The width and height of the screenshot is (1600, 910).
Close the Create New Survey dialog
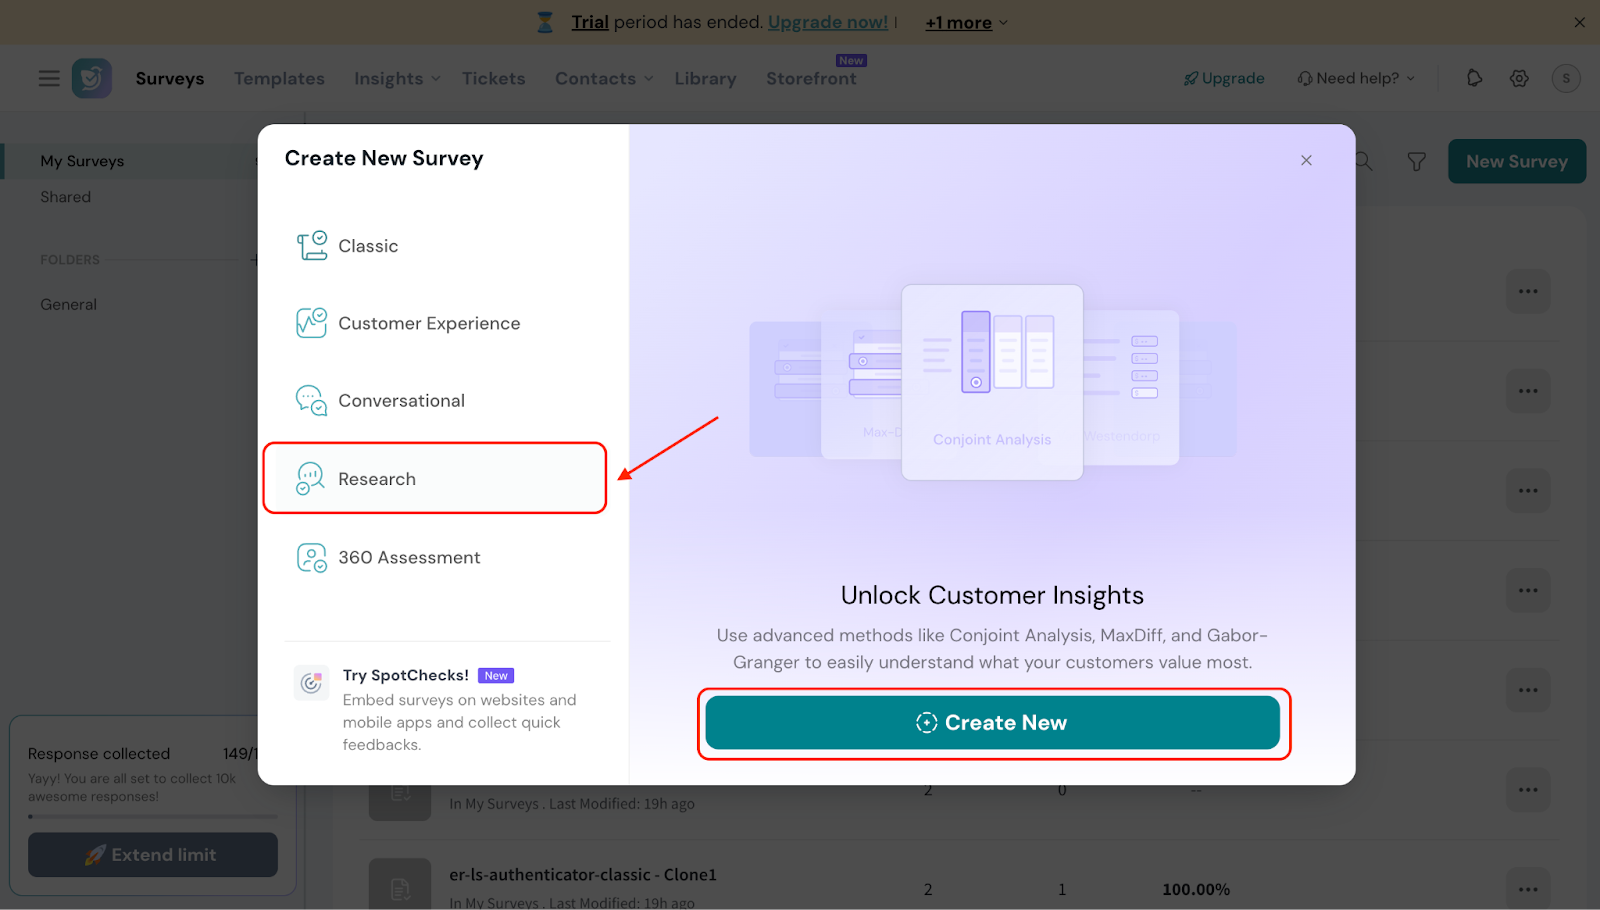(x=1306, y=160)
